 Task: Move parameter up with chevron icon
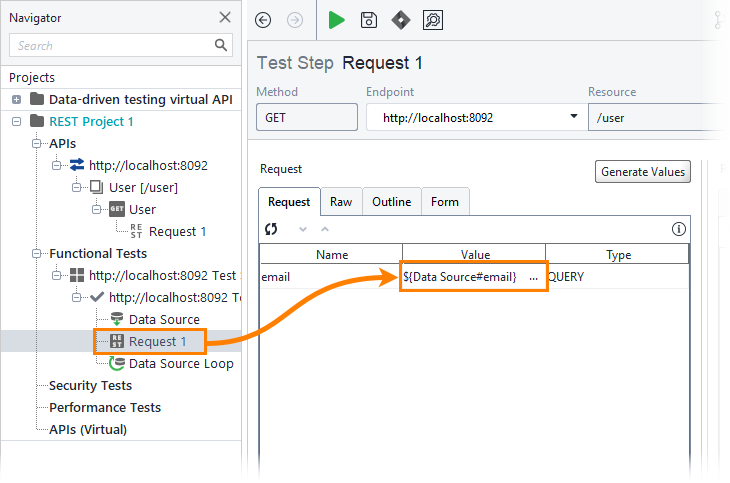coord(325,229)
